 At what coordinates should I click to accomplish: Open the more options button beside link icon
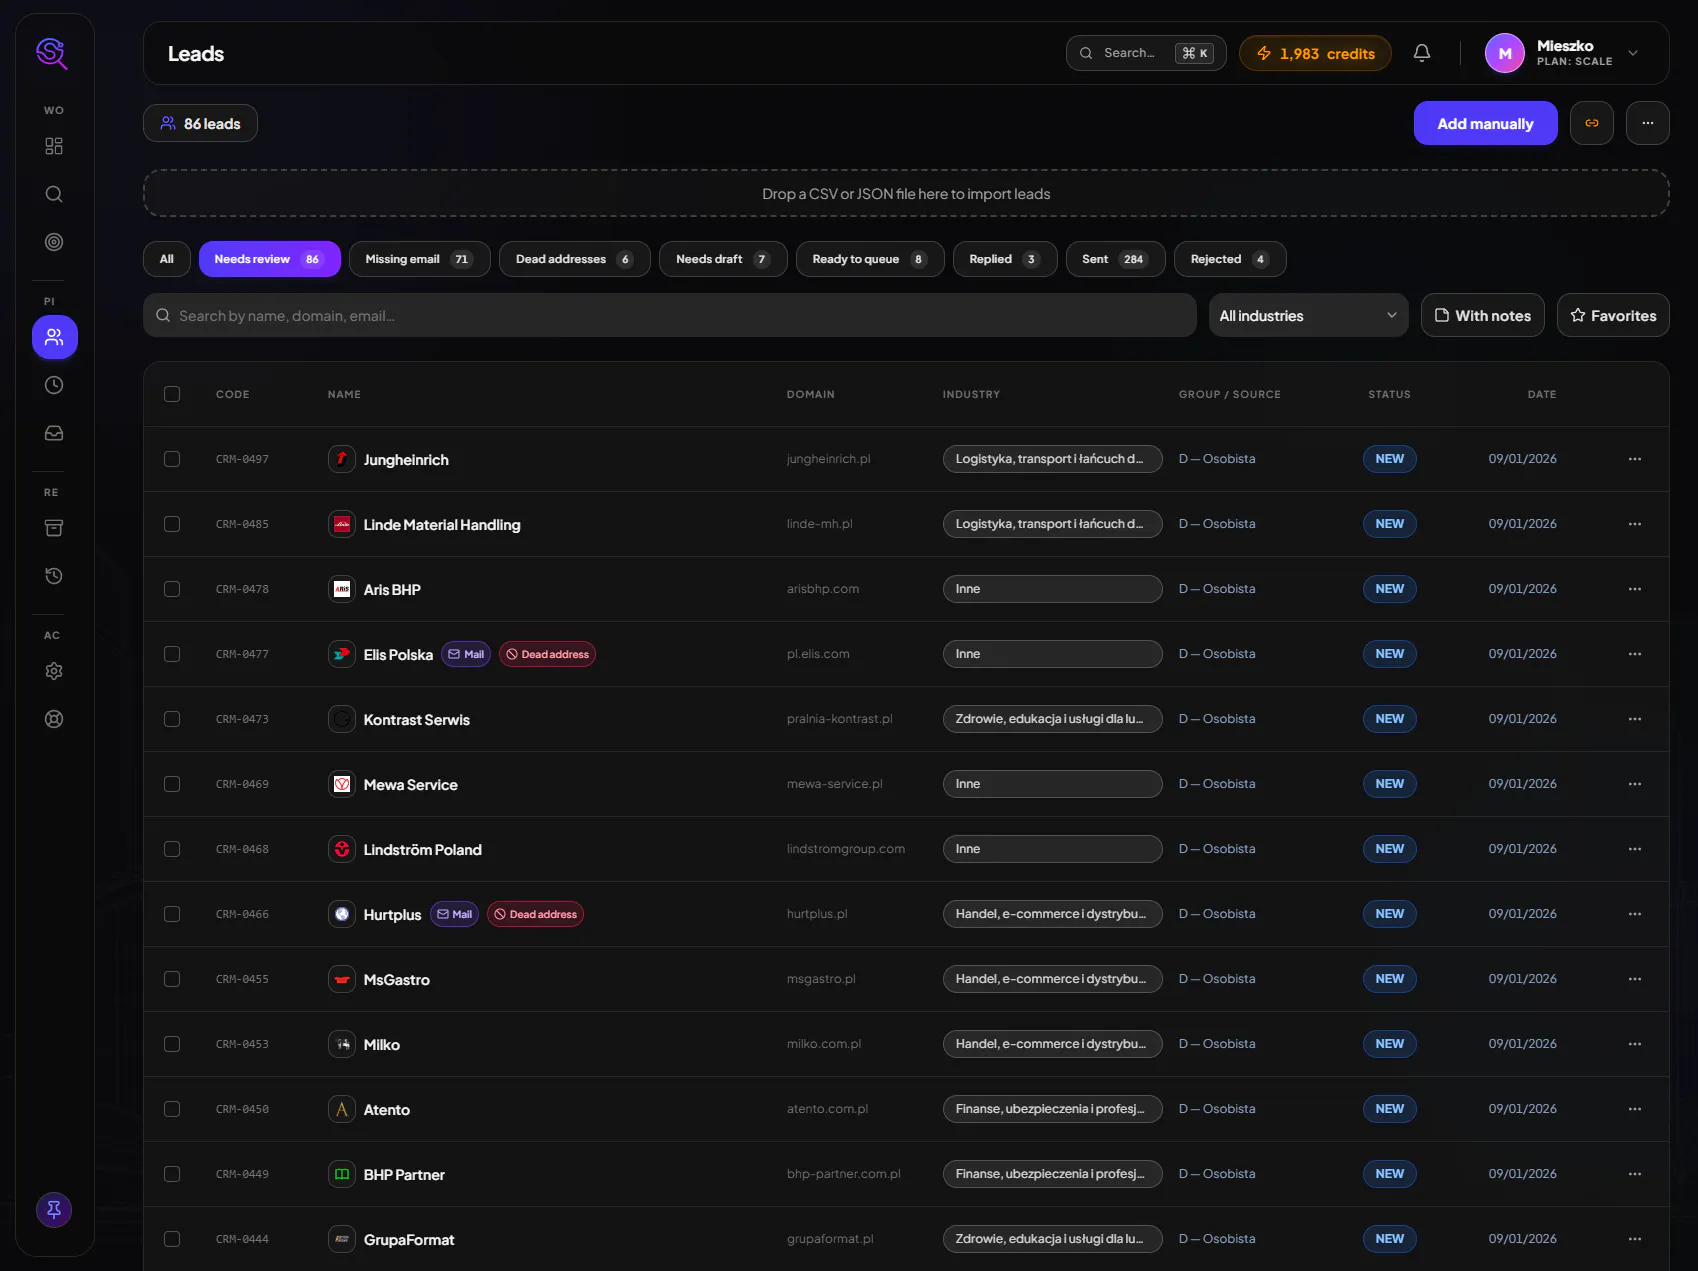(x=1648, y=123)
